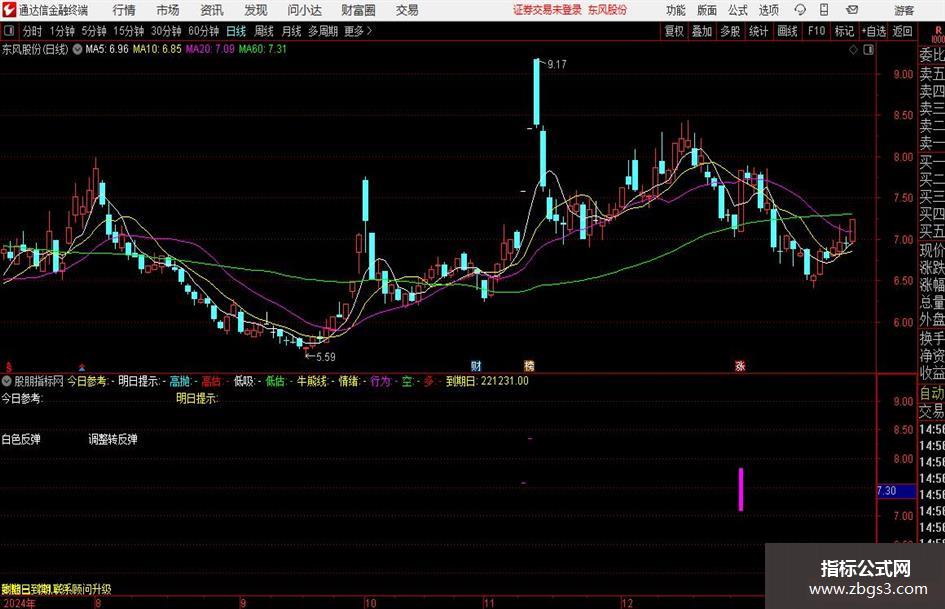The width and height of the screenshot is (945, 609).
Task: Click the 叠加 overlay button
Action: [x=702, y=31]
